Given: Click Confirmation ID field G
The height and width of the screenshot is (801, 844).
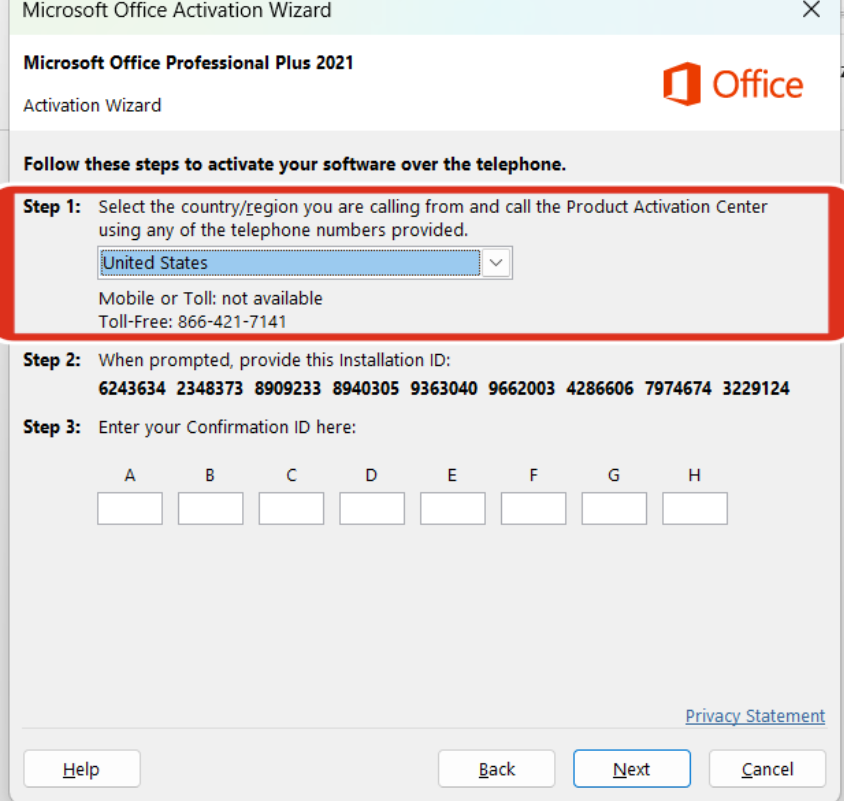Looking at the screenshot, I should 614,508.
